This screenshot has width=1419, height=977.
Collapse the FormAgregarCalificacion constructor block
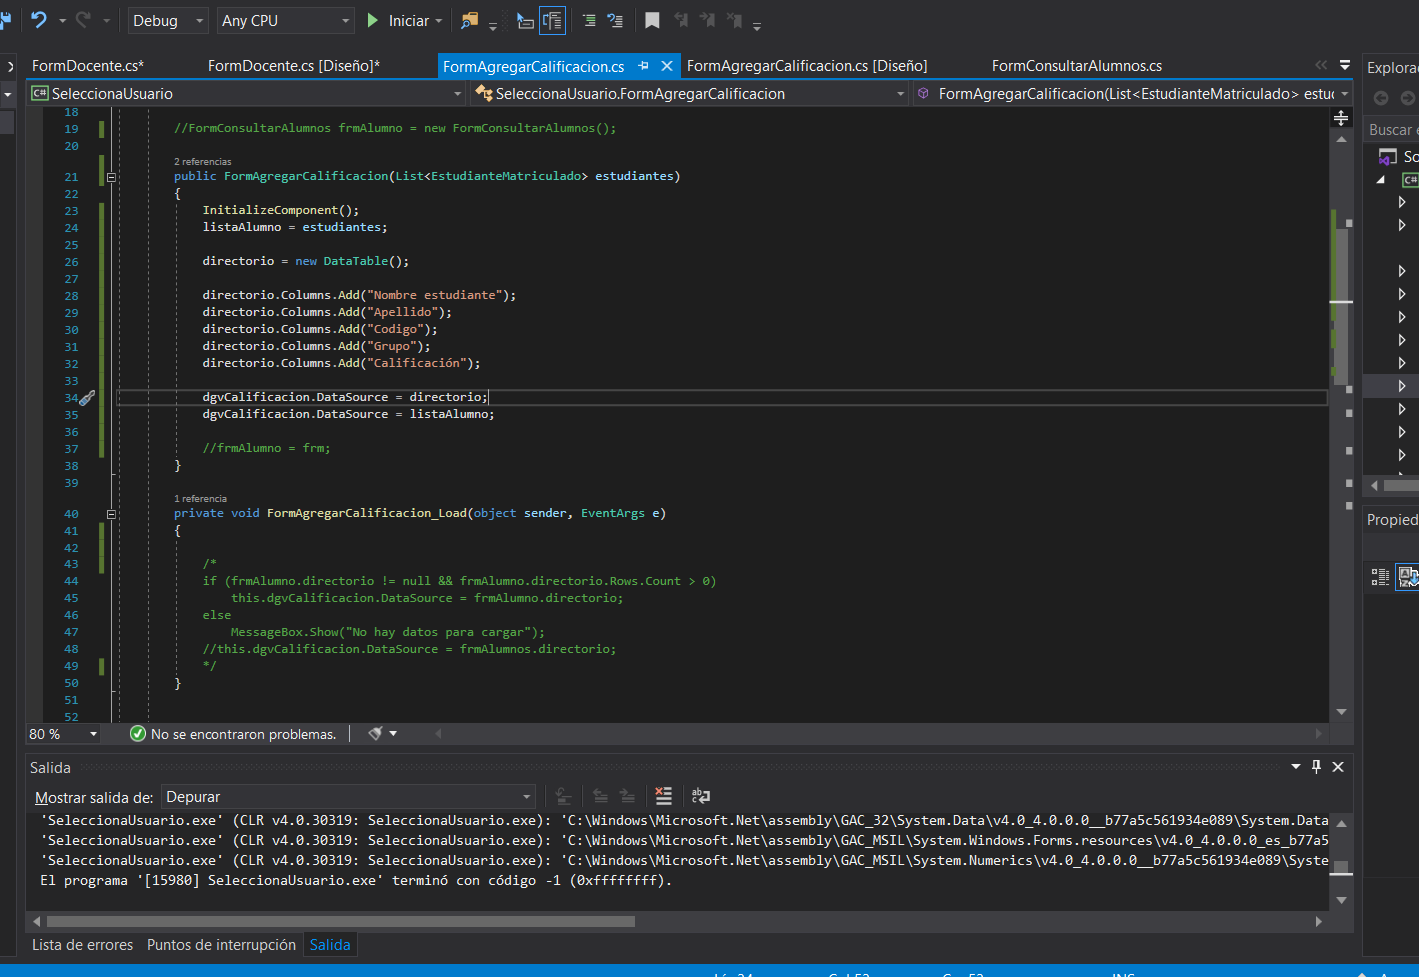pos(111,177)
